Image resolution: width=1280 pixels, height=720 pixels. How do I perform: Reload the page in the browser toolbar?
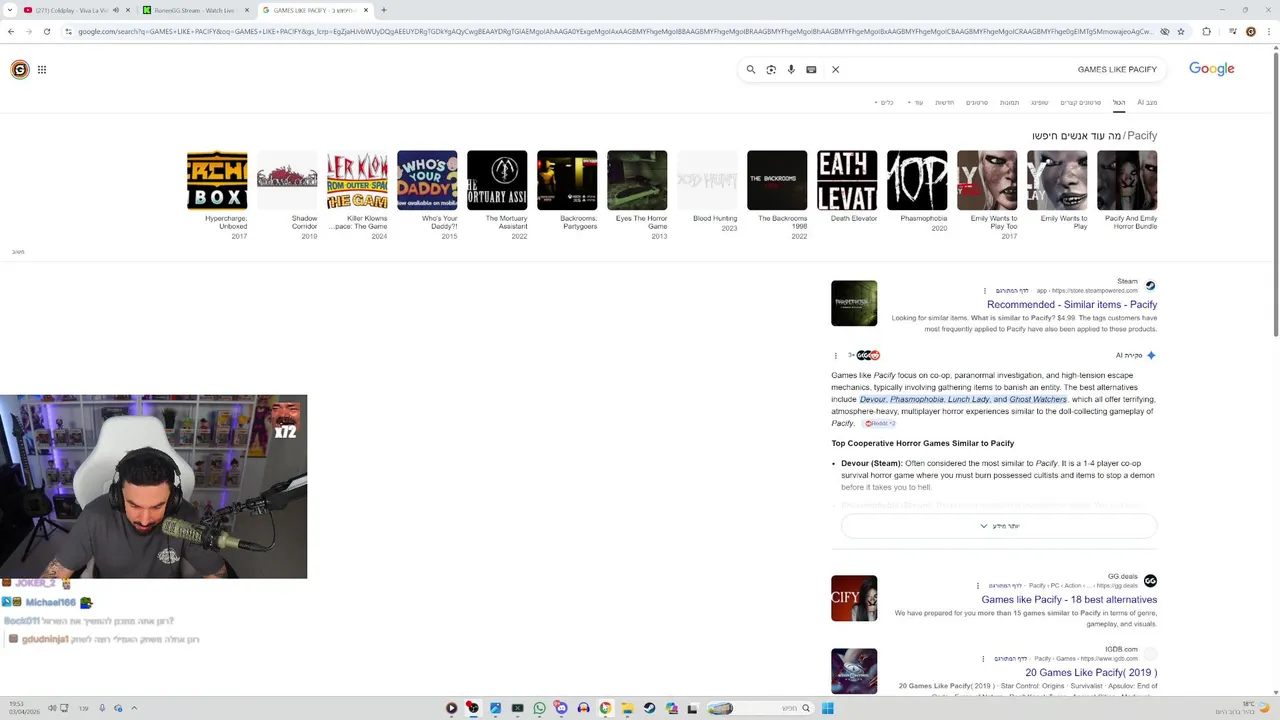tap(46, 31)
